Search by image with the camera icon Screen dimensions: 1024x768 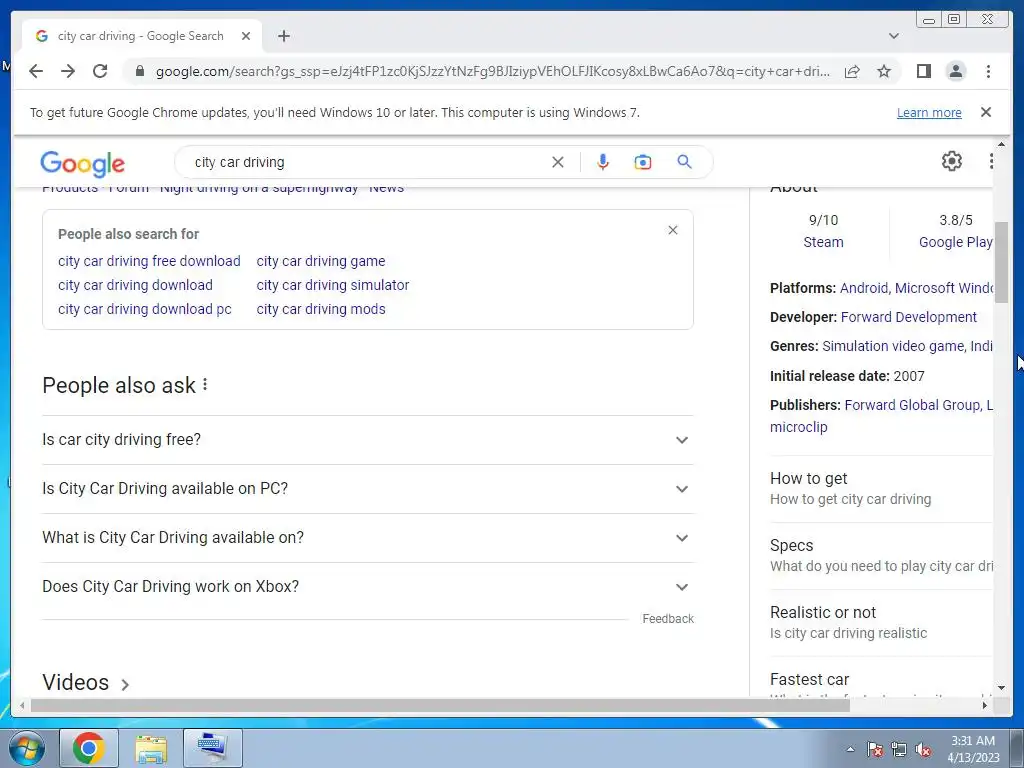click(x=643, y=162)
